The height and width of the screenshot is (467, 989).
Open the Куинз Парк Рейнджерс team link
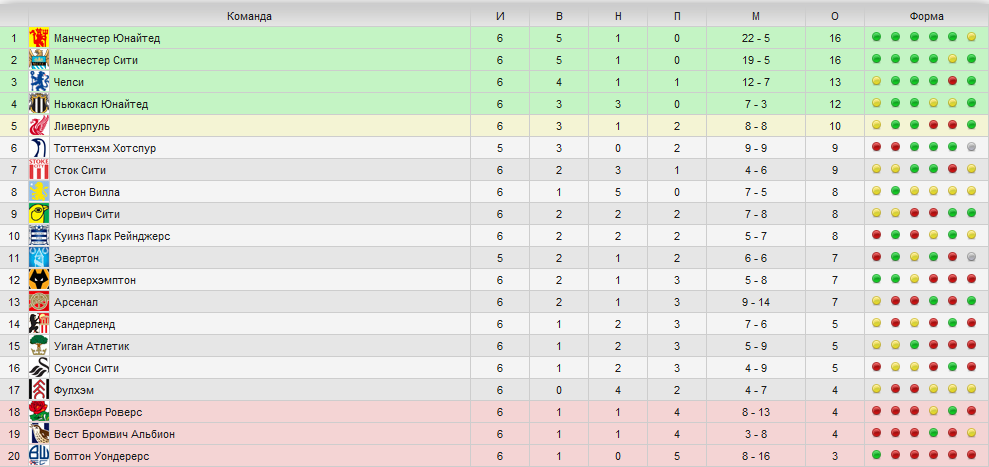point(112,237)
